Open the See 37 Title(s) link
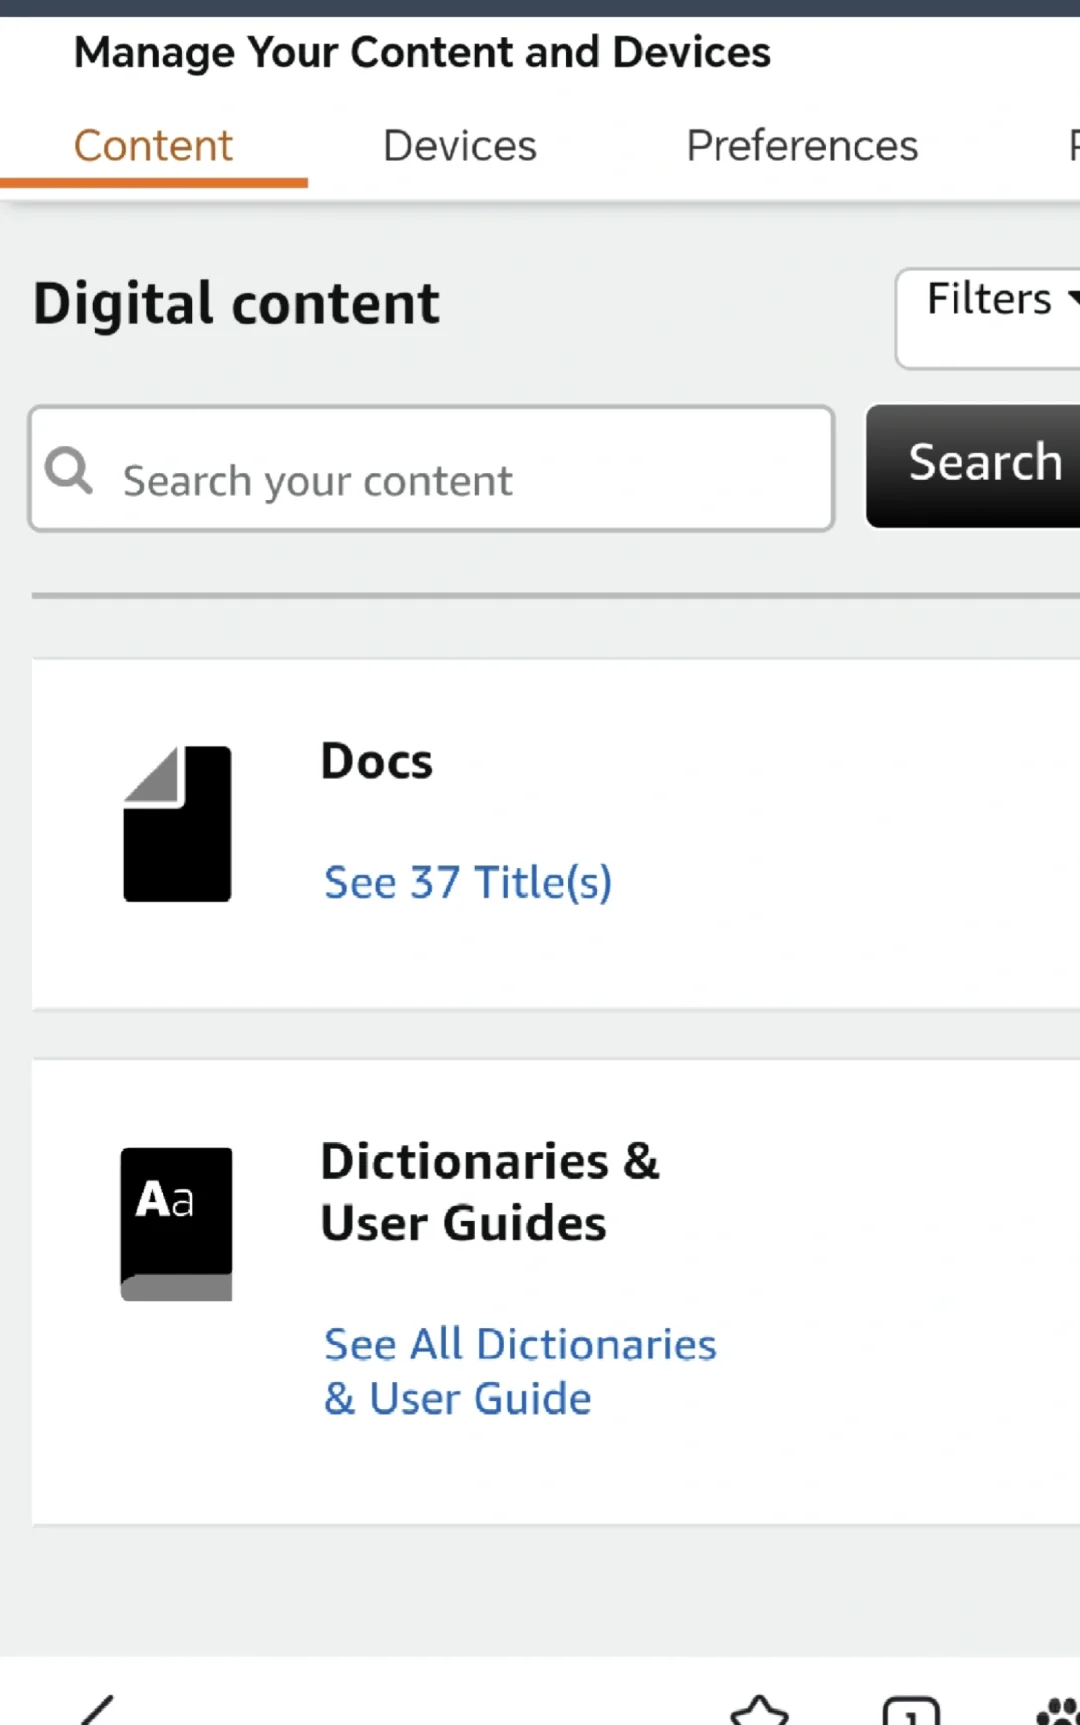Screen dimensions: 1080x1725 [x=468, y=883]
